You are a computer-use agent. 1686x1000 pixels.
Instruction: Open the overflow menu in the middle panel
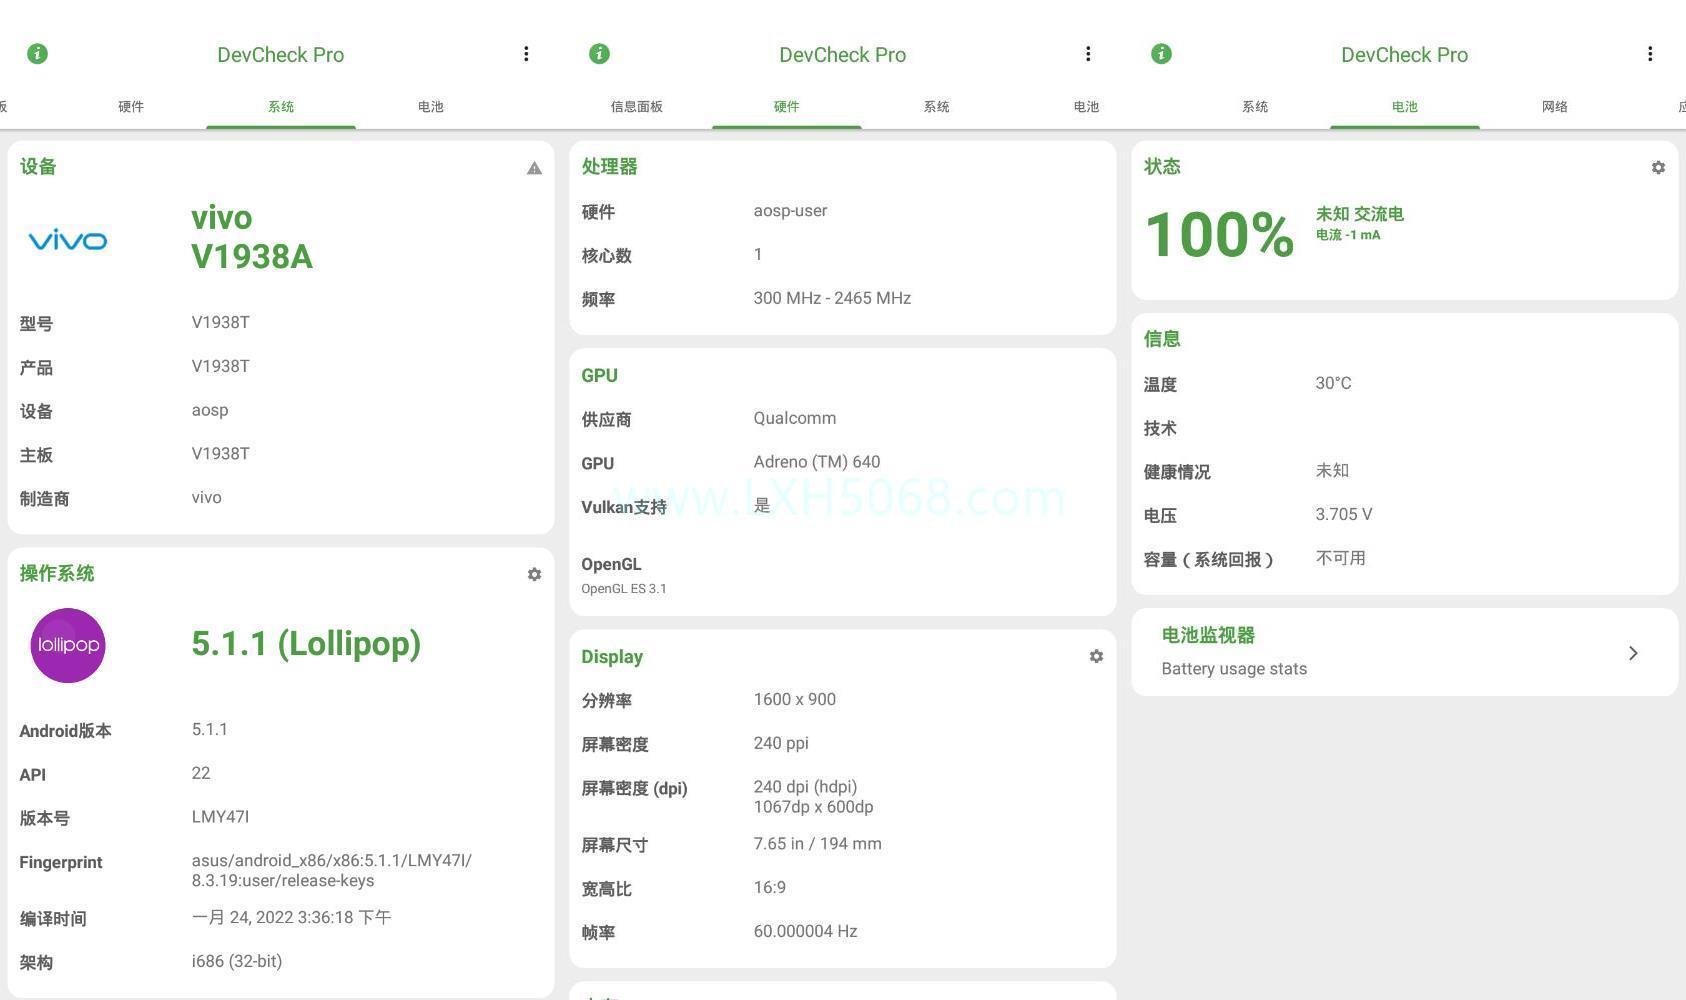click(1088, 54)
